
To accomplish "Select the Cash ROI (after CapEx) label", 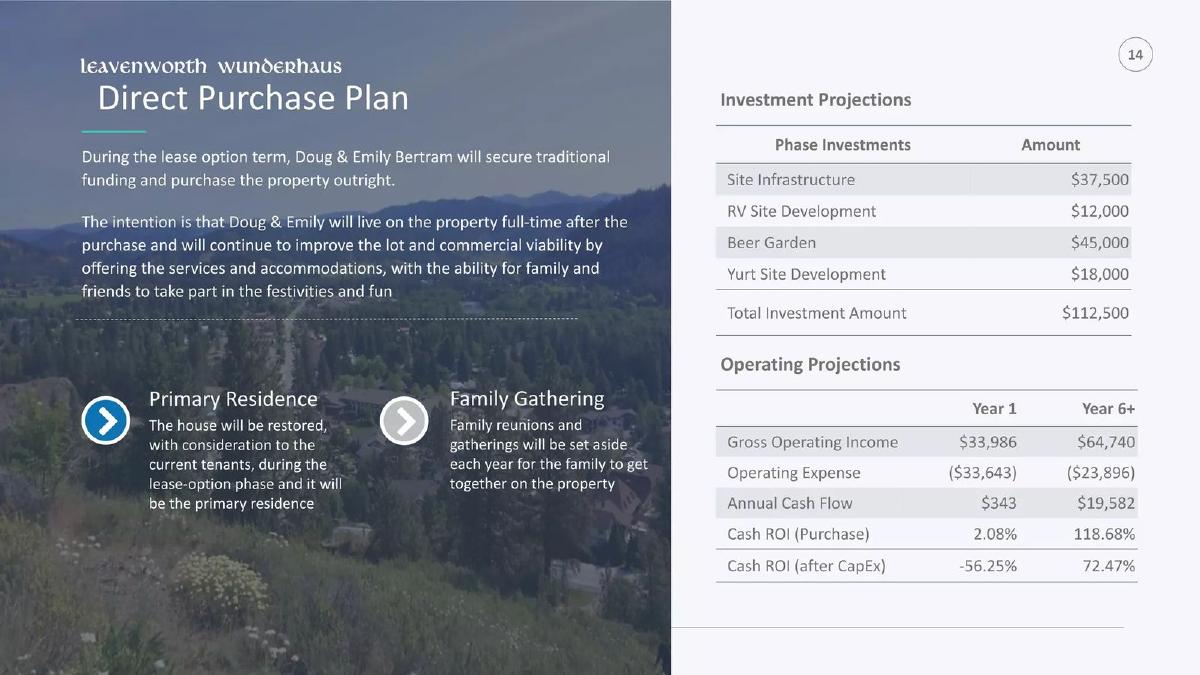I will point(806,567).
